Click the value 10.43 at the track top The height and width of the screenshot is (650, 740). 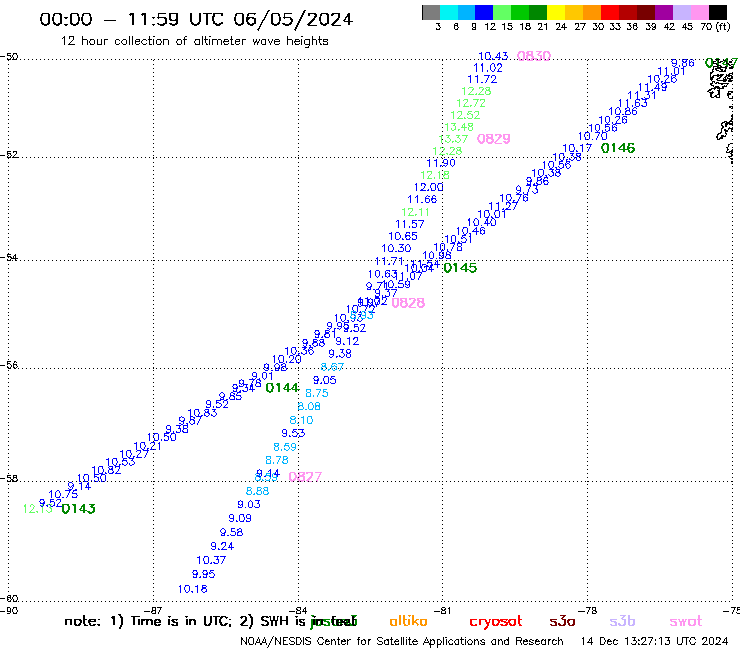493,56
